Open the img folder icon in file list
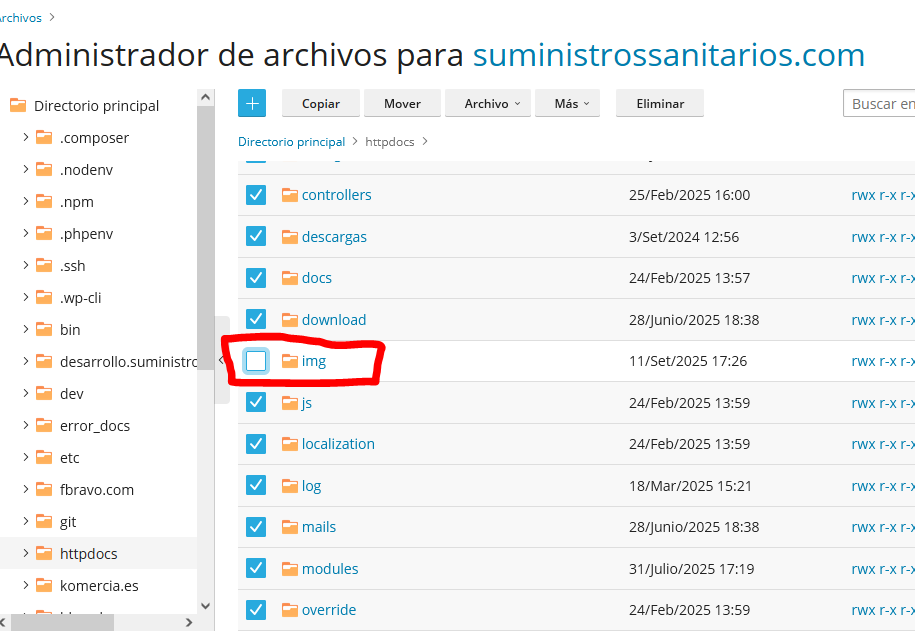915x637 pixels. point(288,361)
